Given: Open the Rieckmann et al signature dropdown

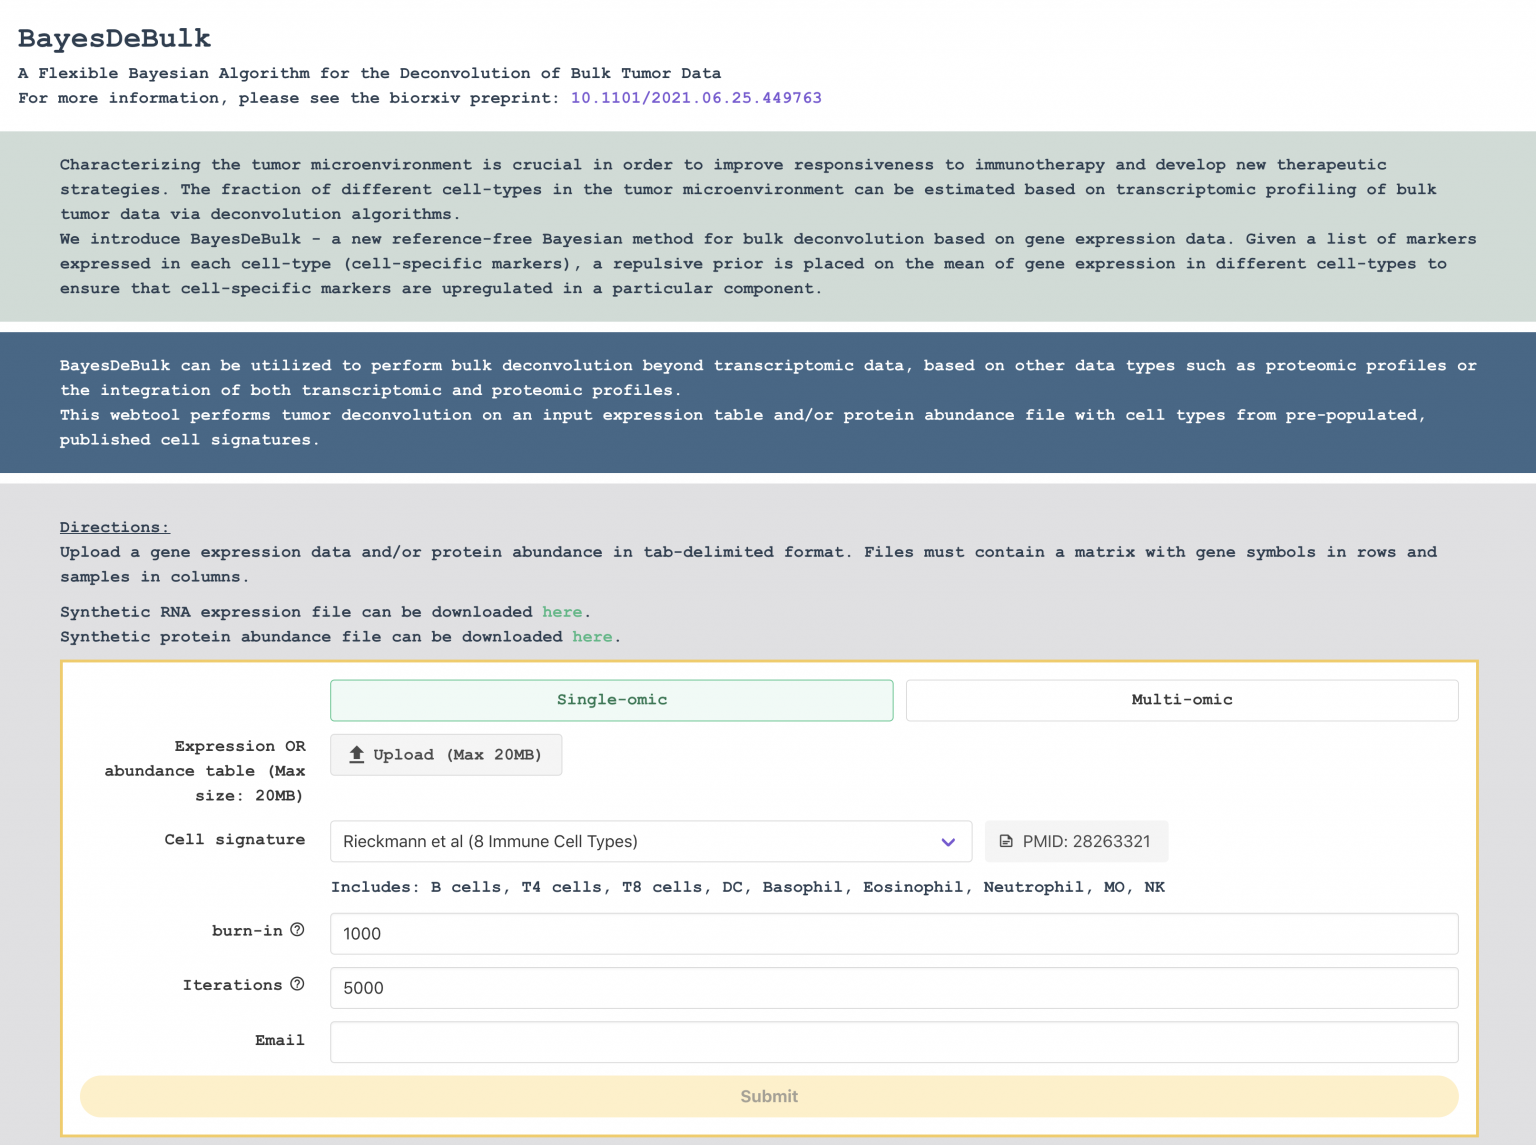Looking at the screenshot, I should (x=640, y=842).
